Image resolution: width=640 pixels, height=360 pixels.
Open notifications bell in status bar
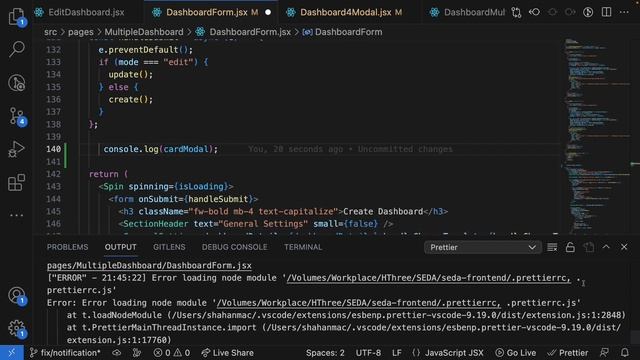625,353
